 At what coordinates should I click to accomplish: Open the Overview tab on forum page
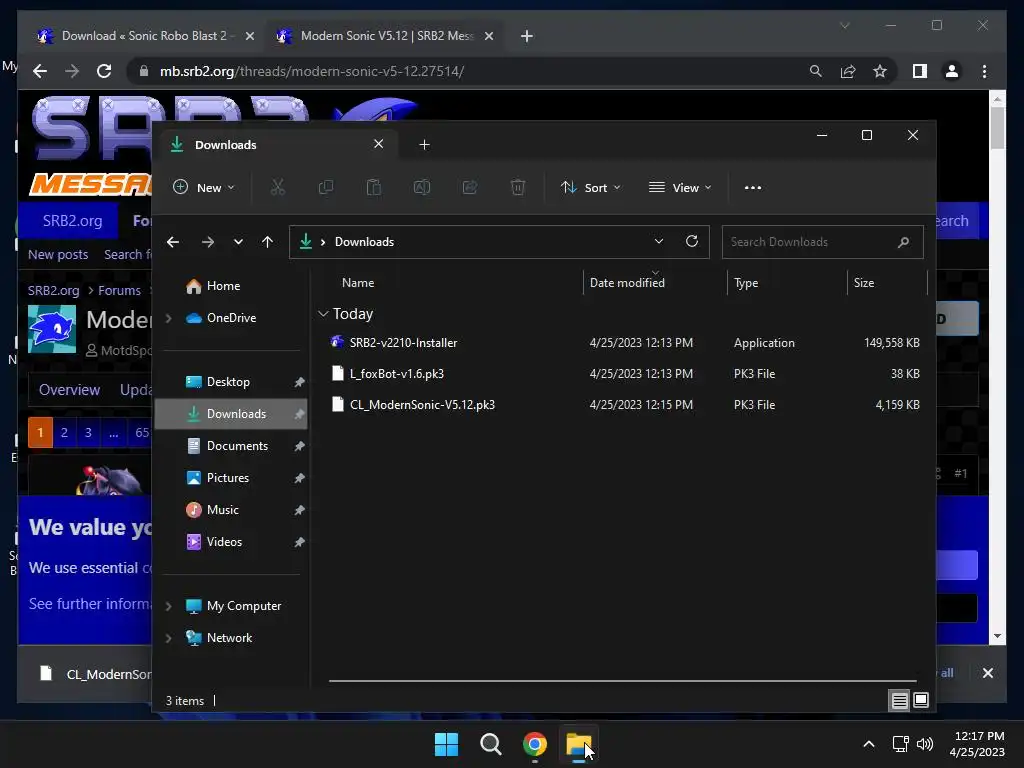coord(69,390)
